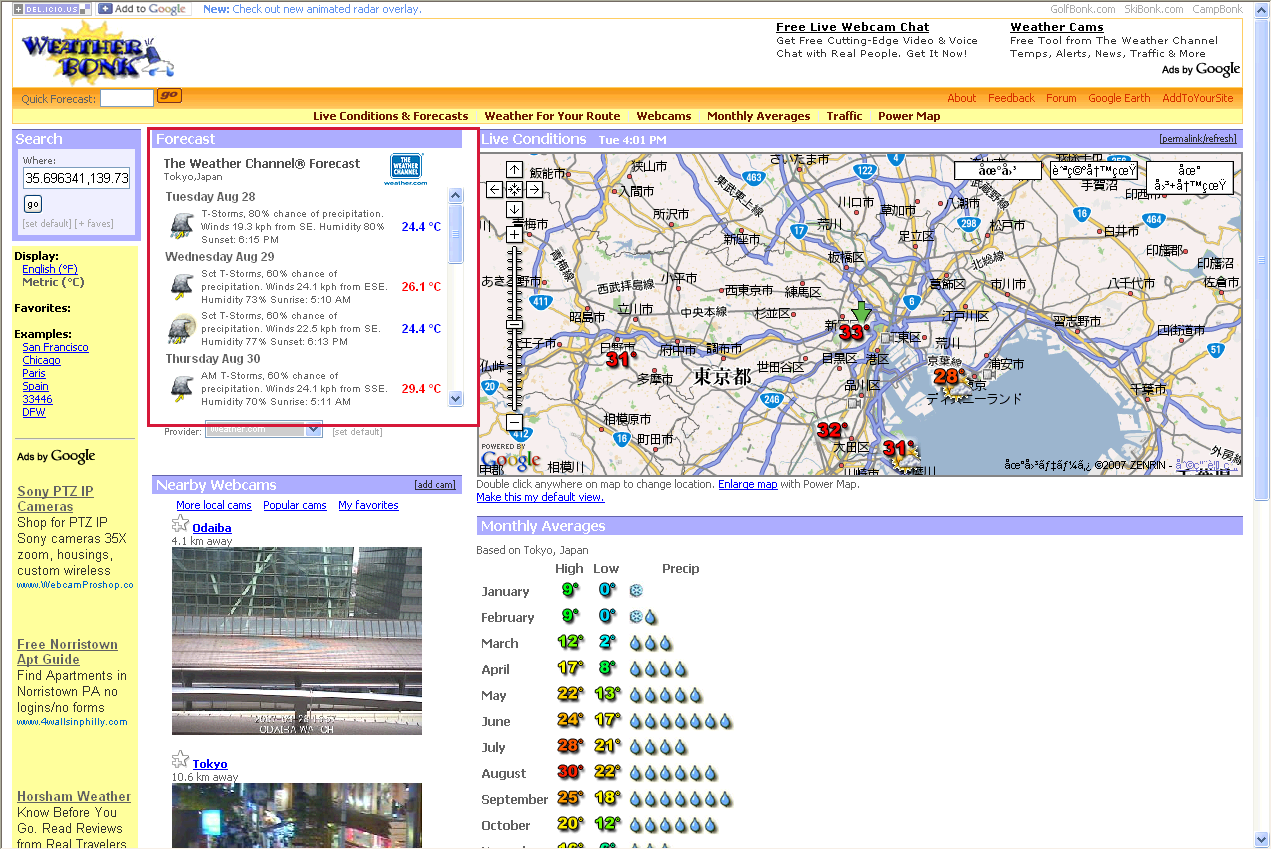1272x850 pixels.
Task: Focus the Quick Forecast input field
Action: 127,98
